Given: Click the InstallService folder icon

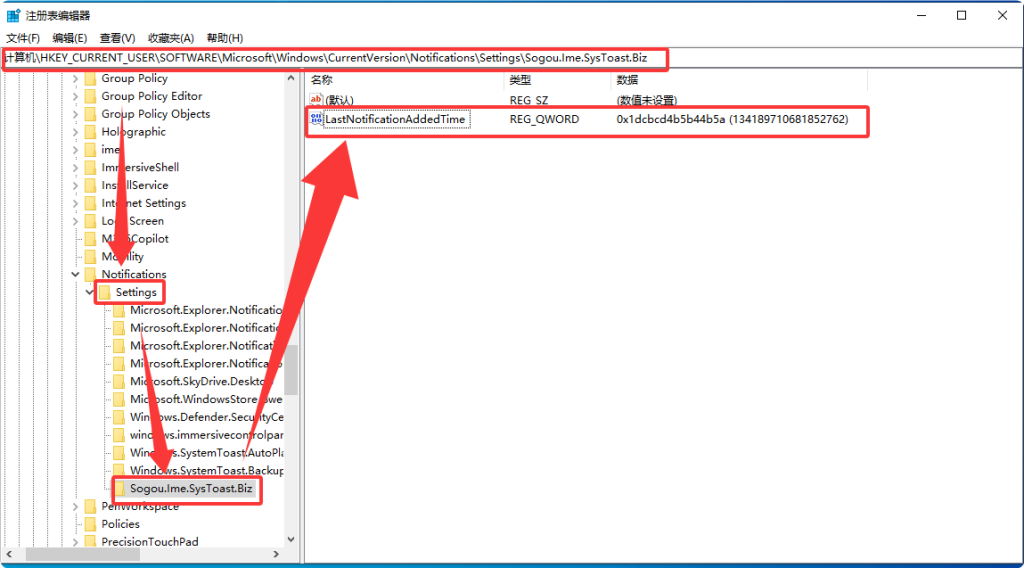Looking at the screenshot, I should [90, 185].
